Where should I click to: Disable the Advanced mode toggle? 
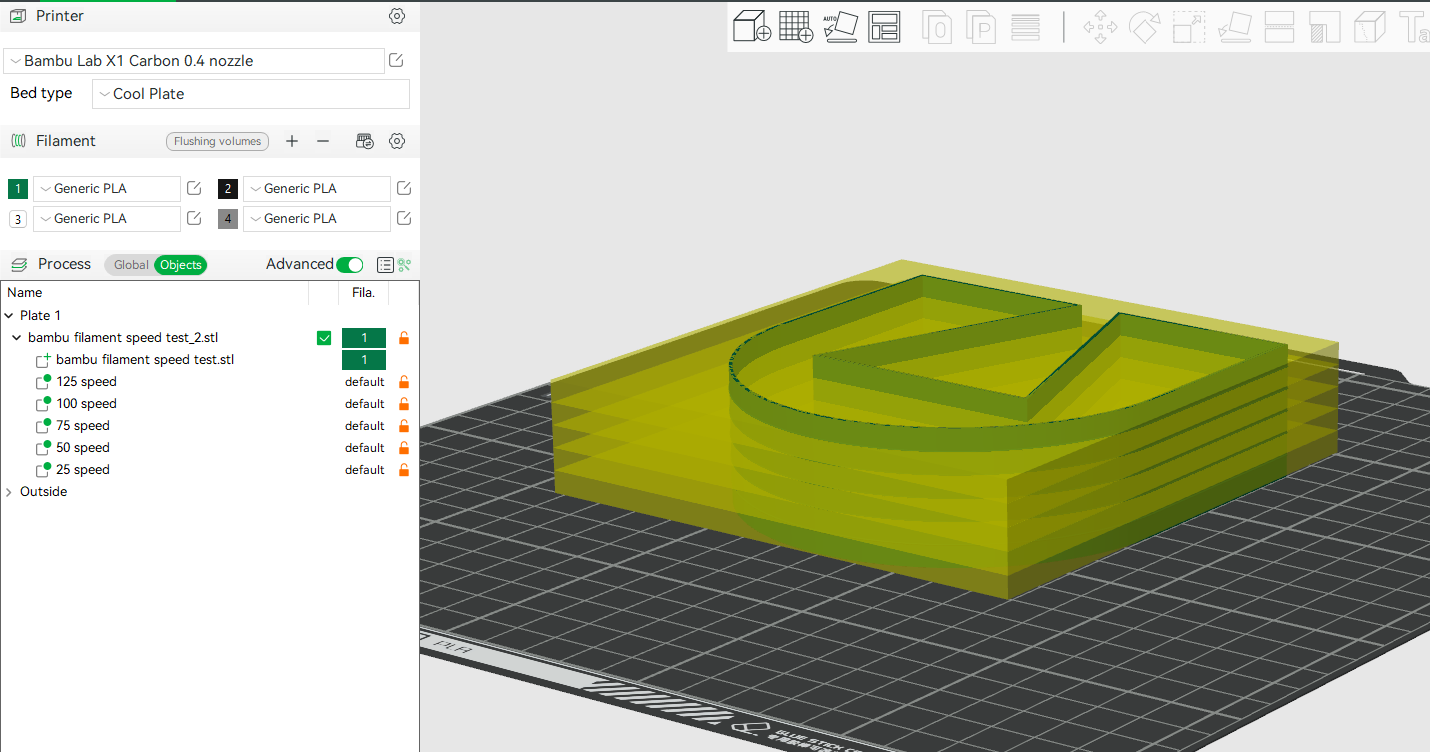(348, 264)
